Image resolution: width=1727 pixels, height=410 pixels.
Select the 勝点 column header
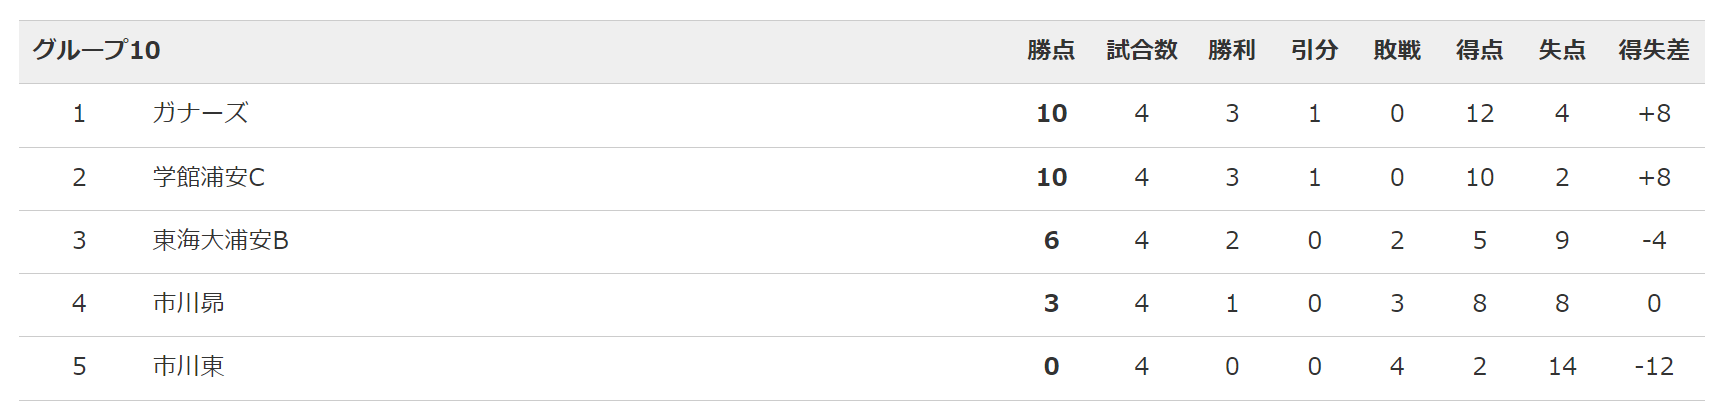1051,50
